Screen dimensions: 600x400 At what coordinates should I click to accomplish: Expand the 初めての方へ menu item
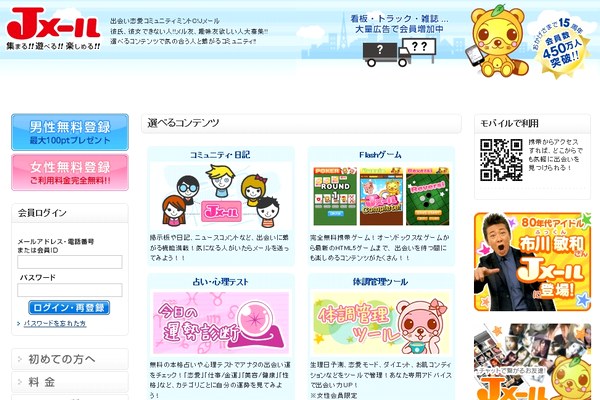click(x=70, y=359)
